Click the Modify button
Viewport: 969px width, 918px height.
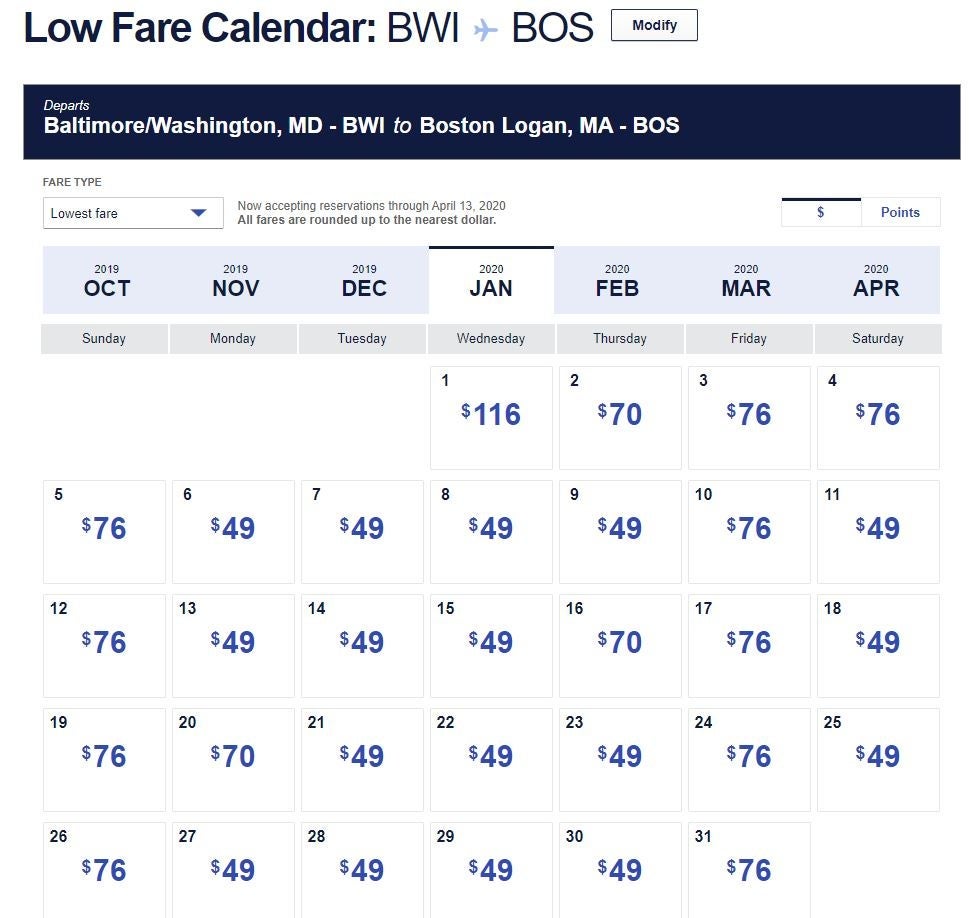click(x=654, y=25)
